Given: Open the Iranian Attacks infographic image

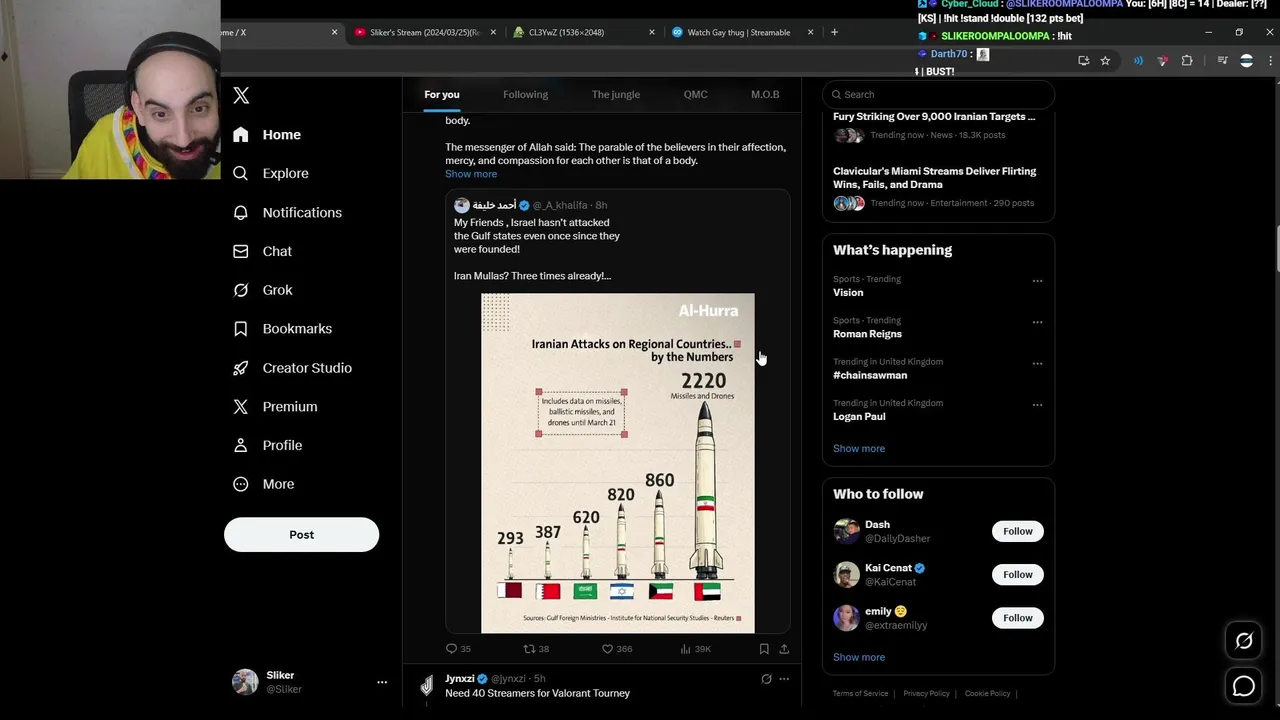Looking at the screenshot, I should (618, 463).
